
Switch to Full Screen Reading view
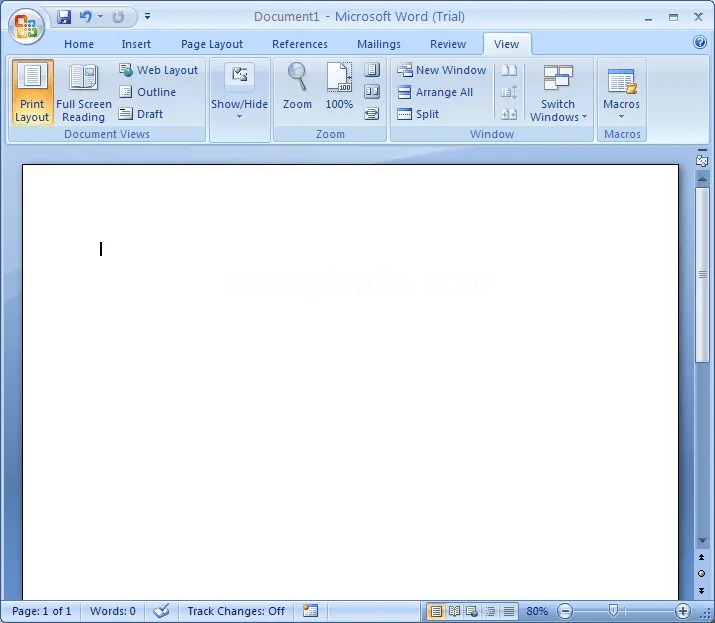tap(84, 93)
